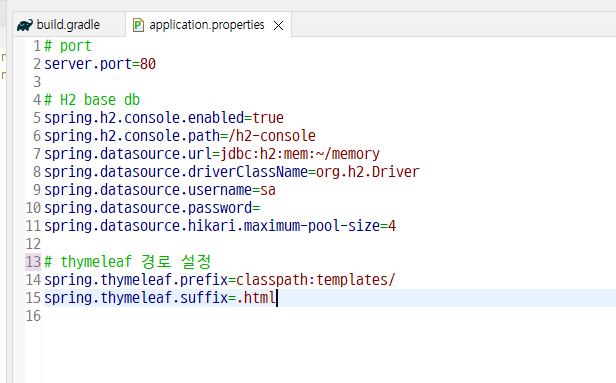Screen dimensions: 616x383
Task: Click the '# thymeleaf 경로 설정' comment
Action: [128, 262]
